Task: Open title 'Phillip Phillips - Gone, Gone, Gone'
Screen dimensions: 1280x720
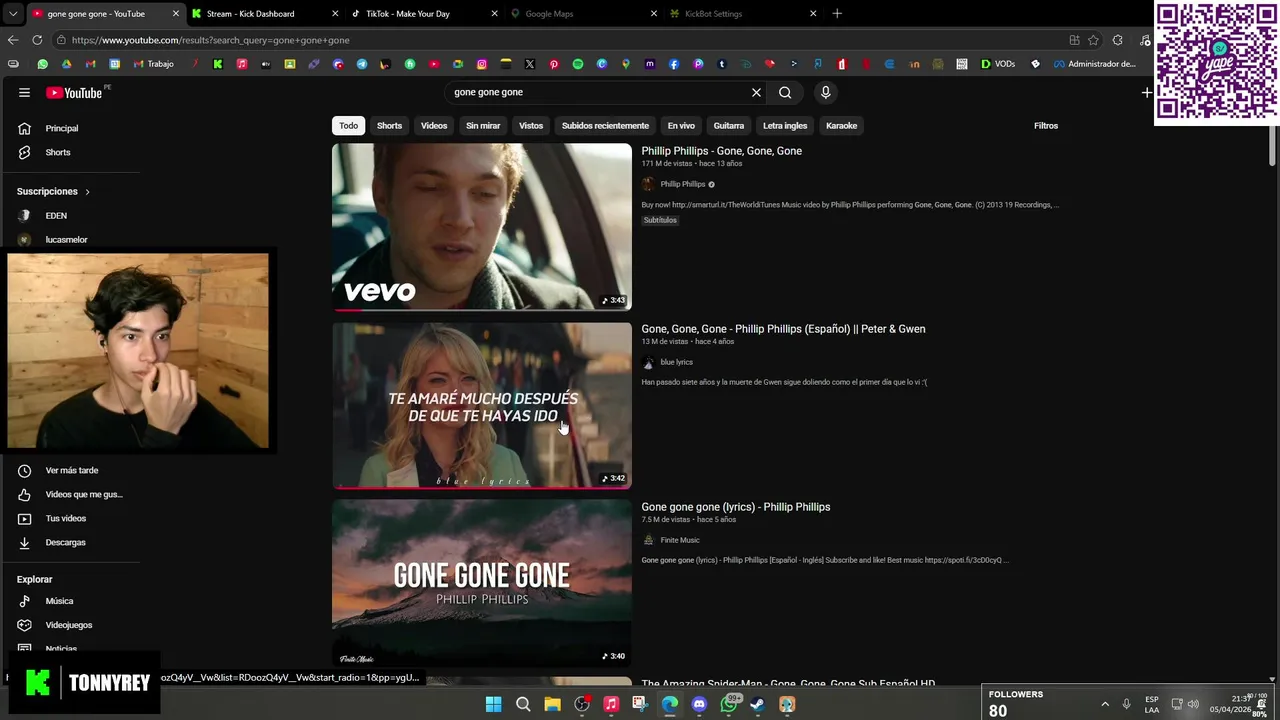Action: tap(721, 151)
